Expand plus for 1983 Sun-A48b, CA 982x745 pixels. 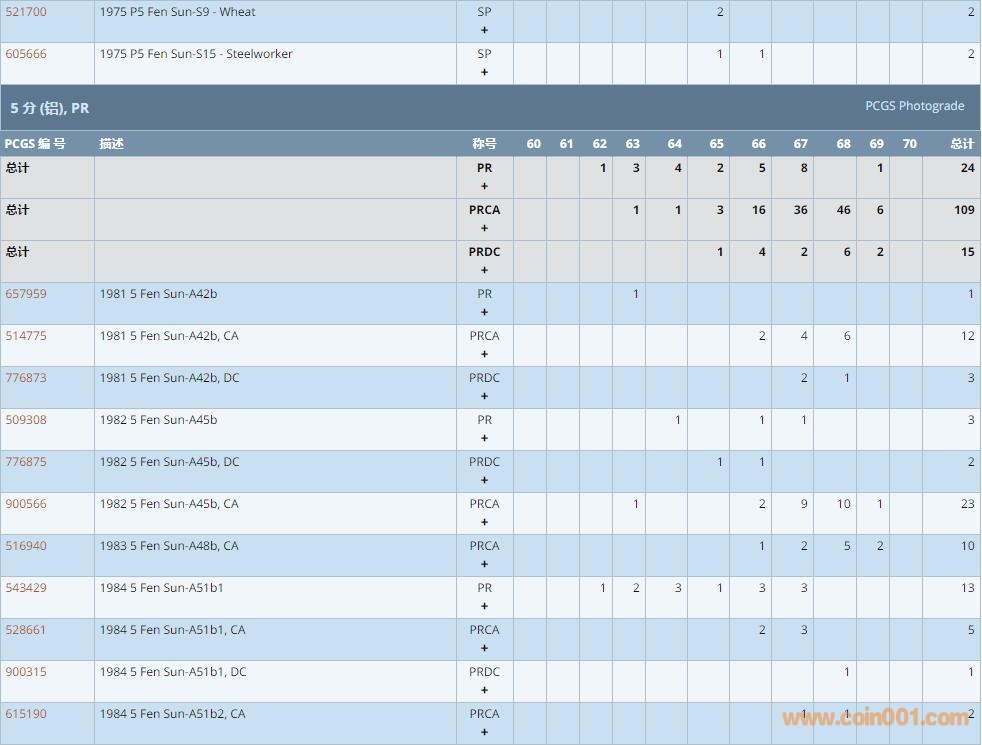pos(484,563)
